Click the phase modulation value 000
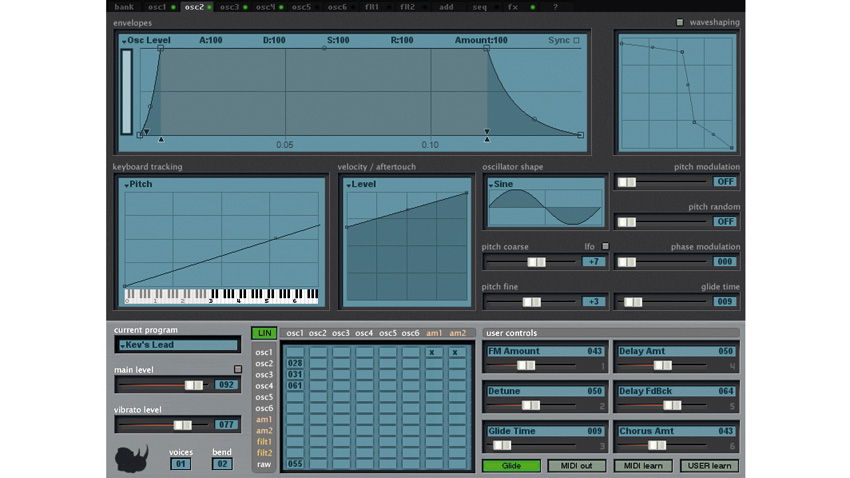The height and width of the screenshot is (478, 850). click(x=725, y=262)
